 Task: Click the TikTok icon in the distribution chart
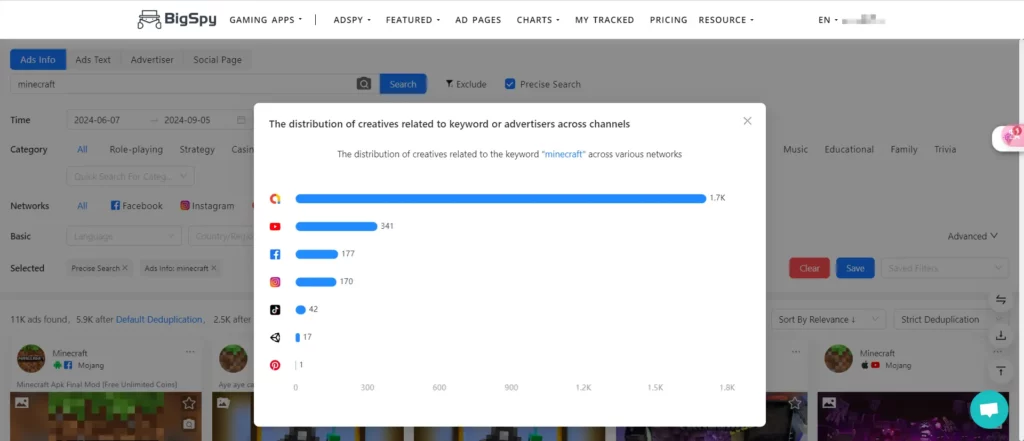[275, 310]
